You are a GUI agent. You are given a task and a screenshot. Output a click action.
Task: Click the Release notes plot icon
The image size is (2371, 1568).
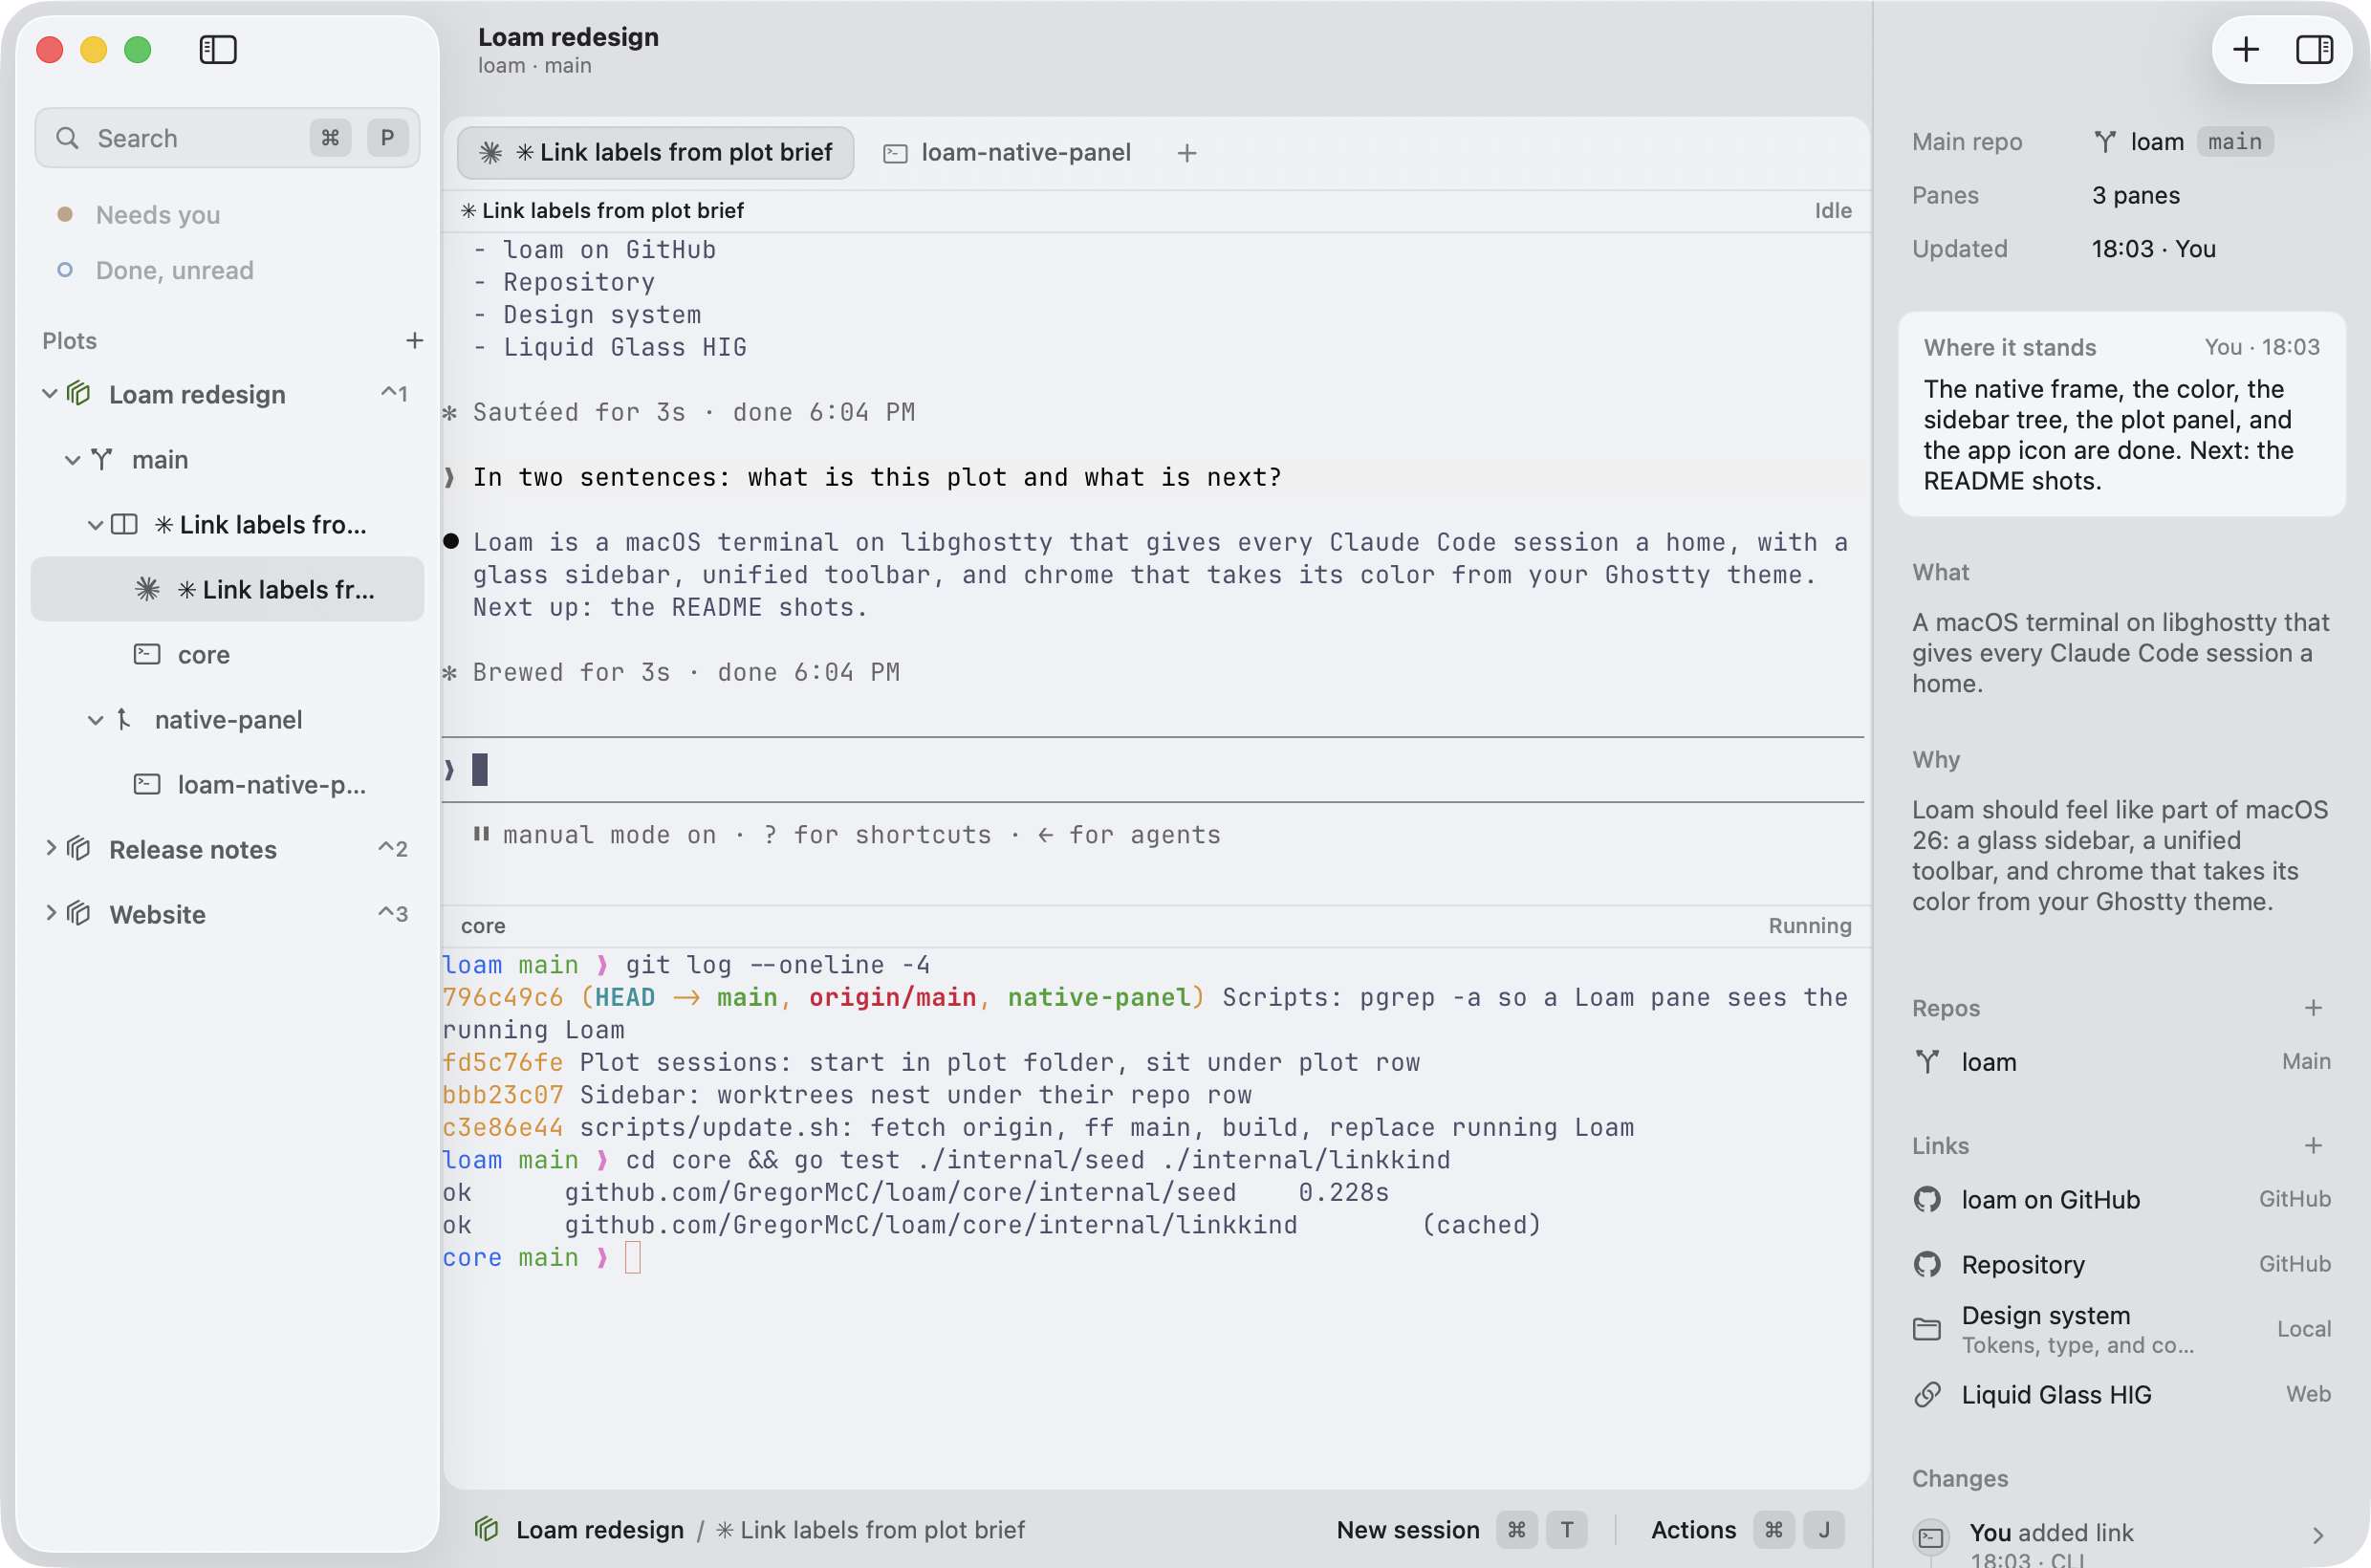point(79,849)
